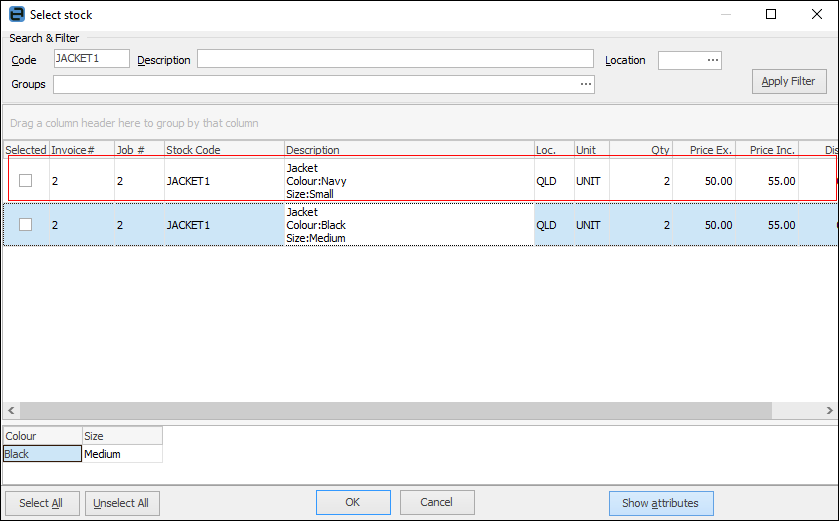Screen dimensions: 839x521
Task: Sort by the Price Ex. column header
Action: coord(704,150)
